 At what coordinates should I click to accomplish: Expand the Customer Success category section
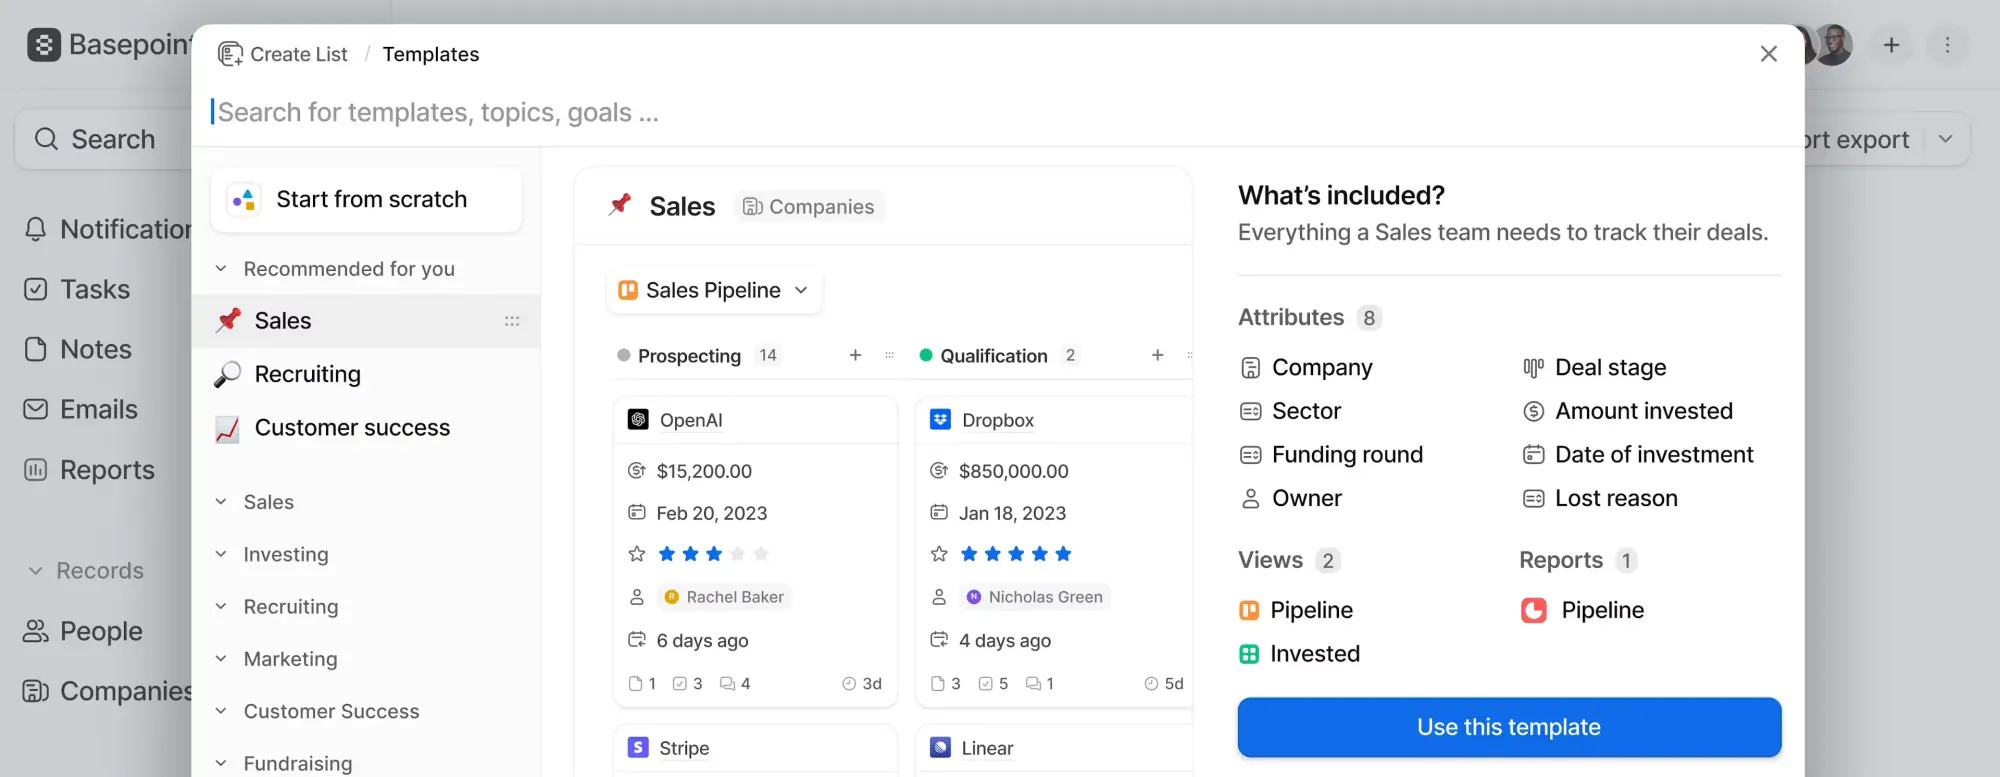coord(221,711)
